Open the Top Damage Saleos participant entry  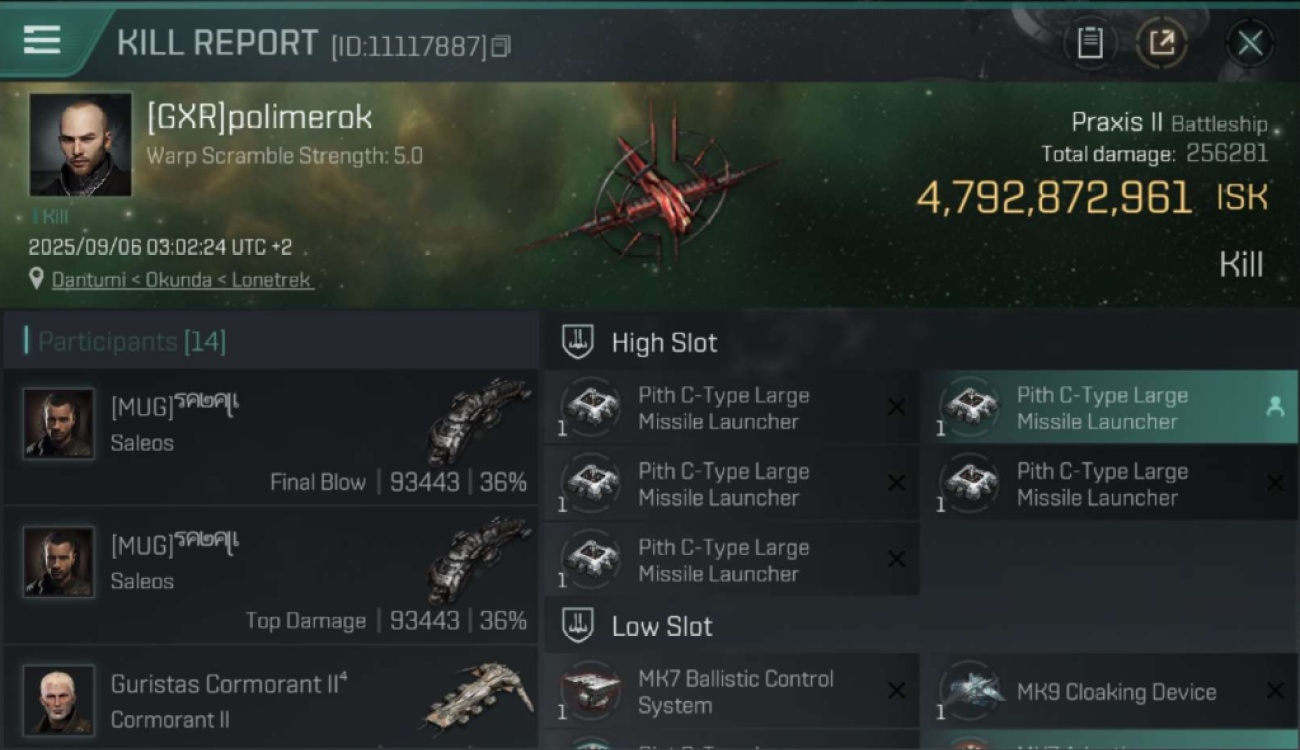coord(270,575)
